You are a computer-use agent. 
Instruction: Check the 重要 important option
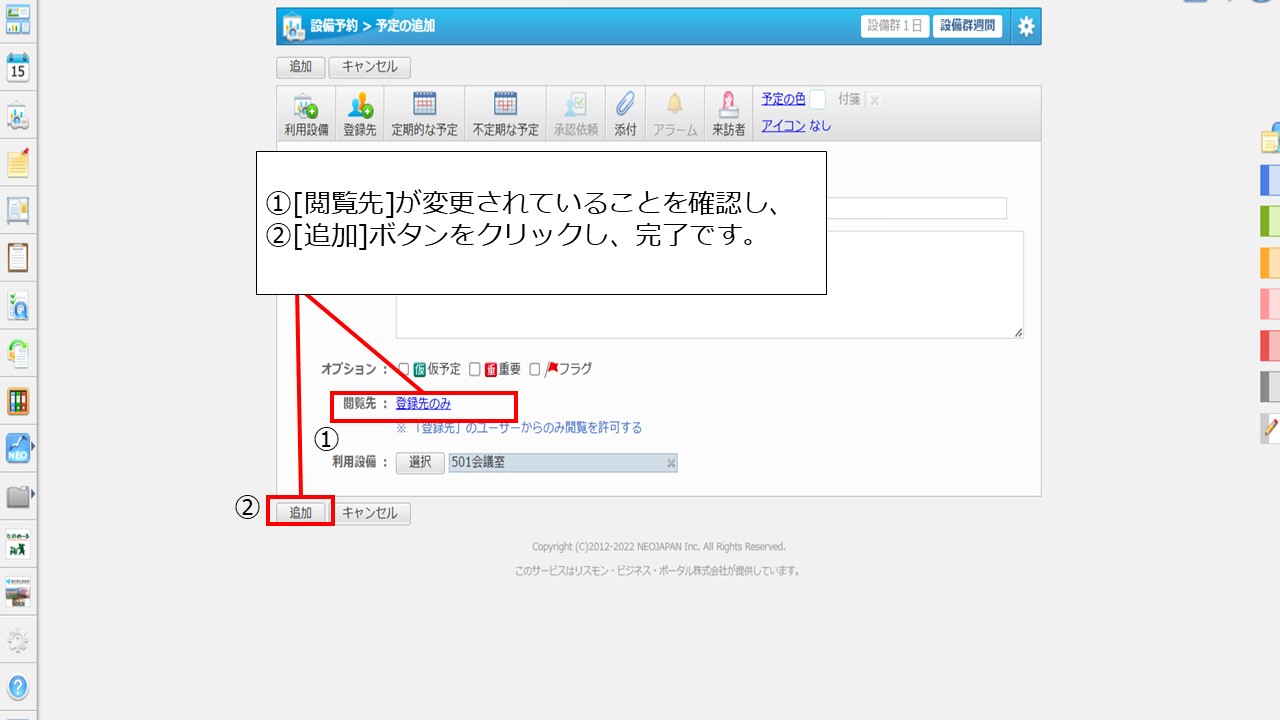click(475, 369)
